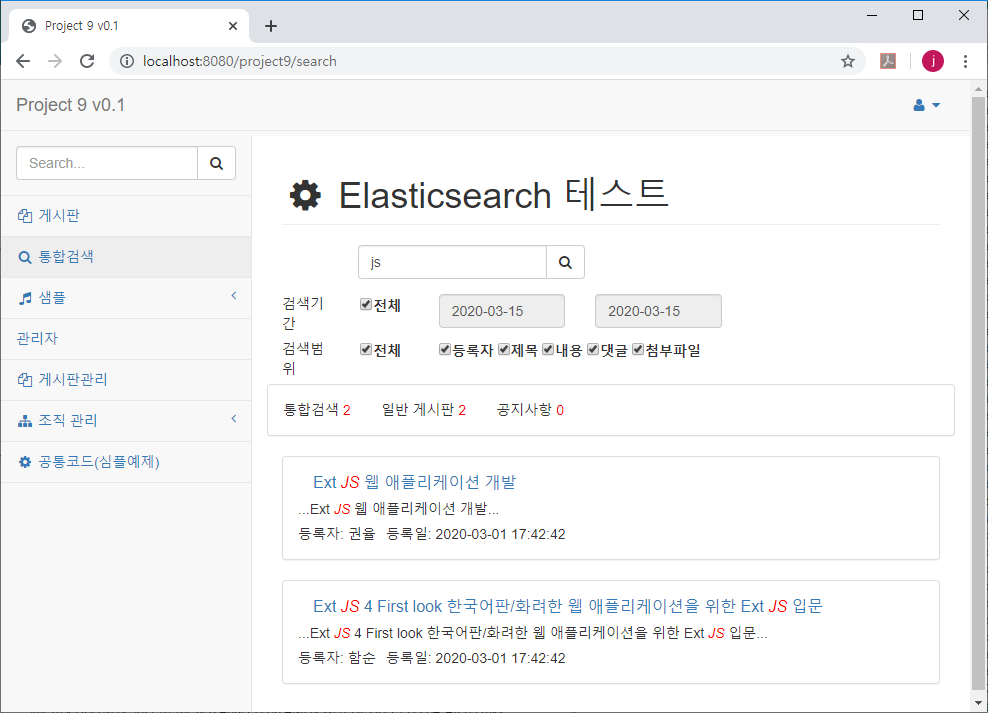The image size is (988, 713).
Task: Open the PDF extension icon
Action: [x=888, y=61]
